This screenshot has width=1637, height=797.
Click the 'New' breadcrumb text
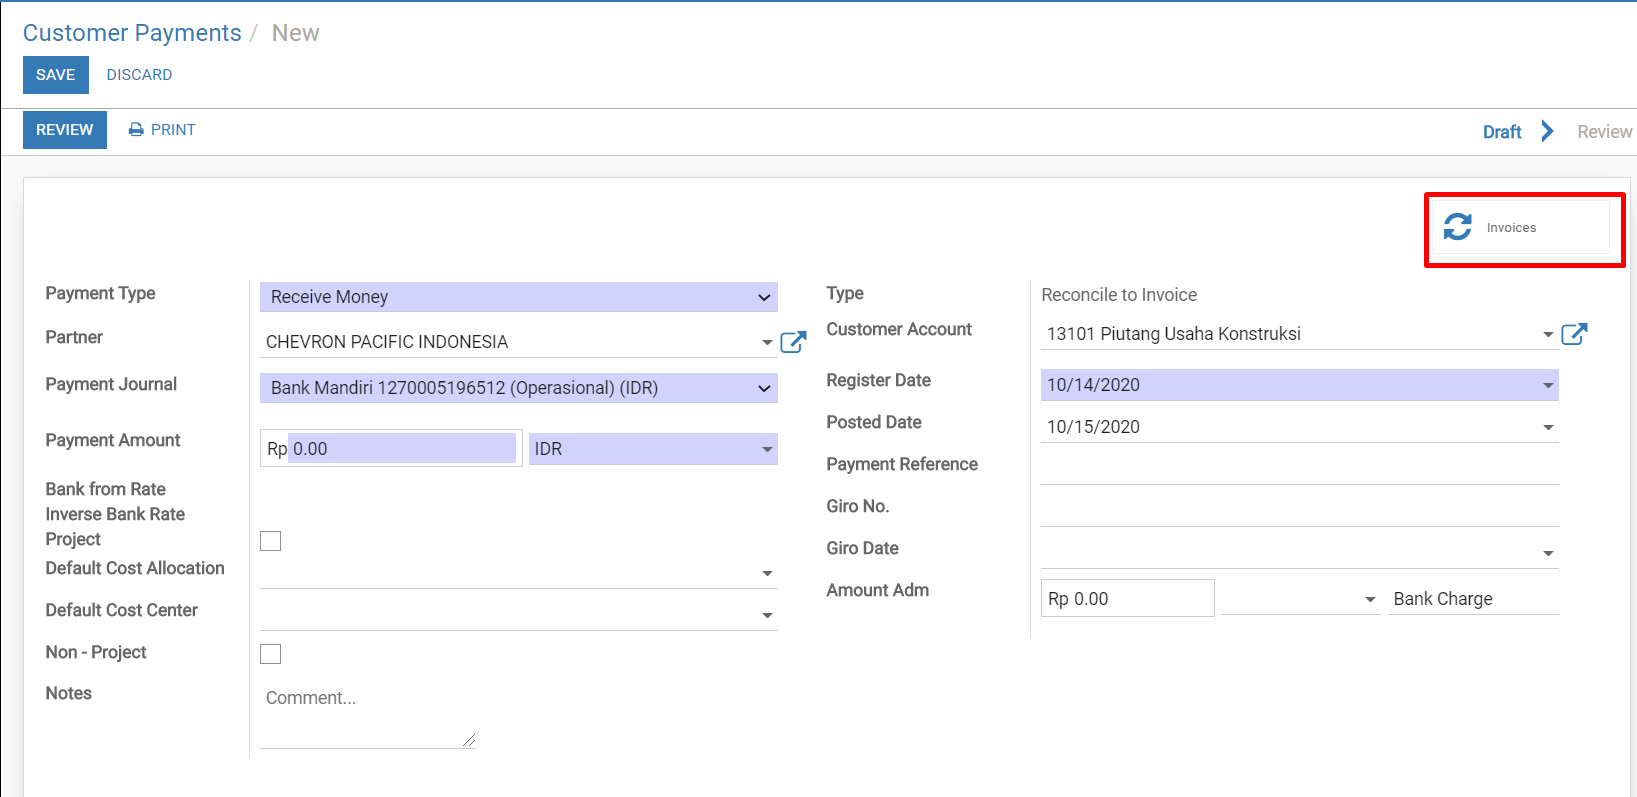pyautogui.click(x=295, y=33)
